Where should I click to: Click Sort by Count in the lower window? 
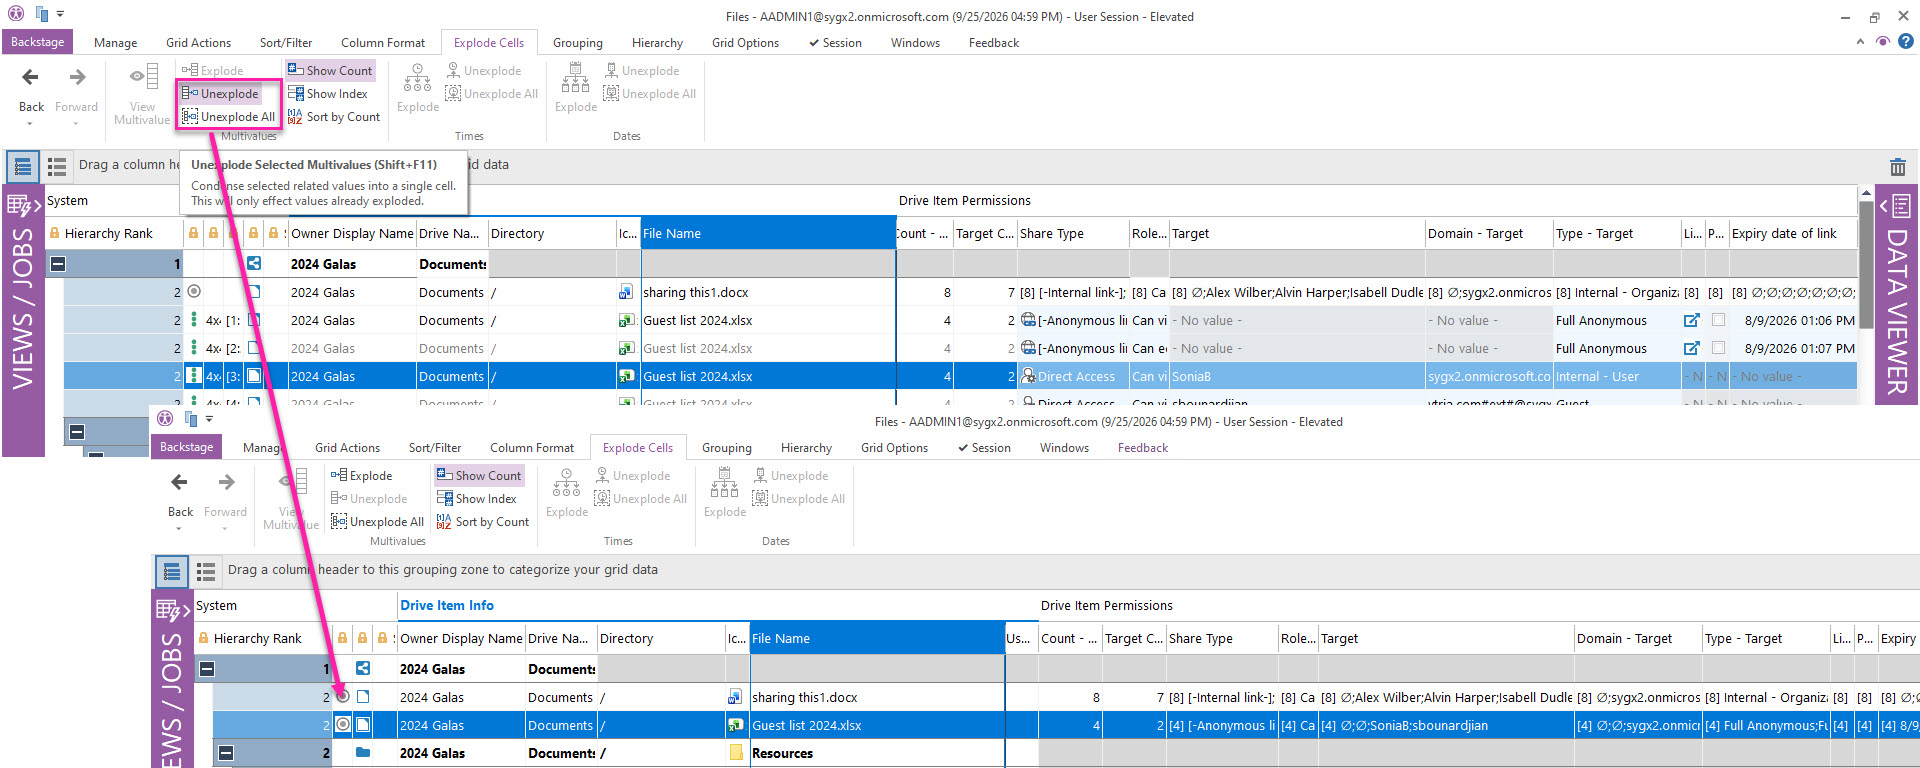(x=483, y=522)
